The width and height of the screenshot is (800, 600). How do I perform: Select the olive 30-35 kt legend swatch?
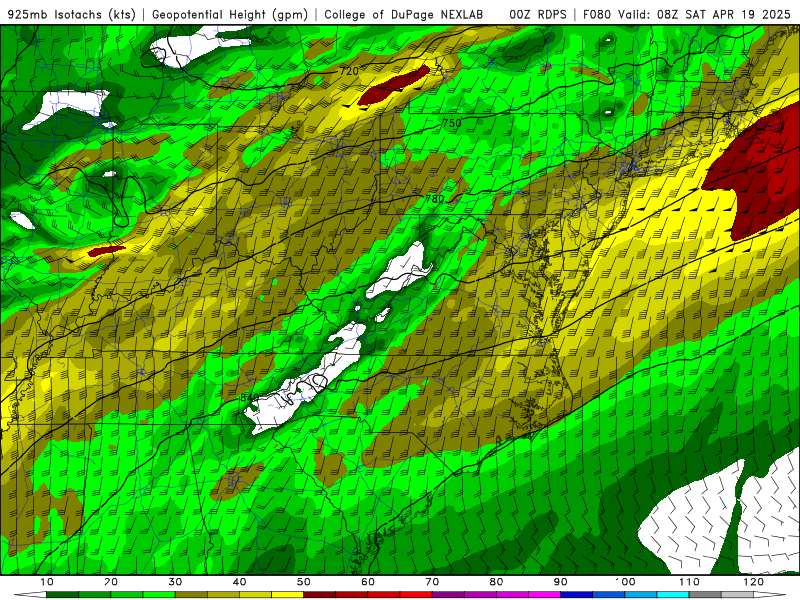[191, 595]
